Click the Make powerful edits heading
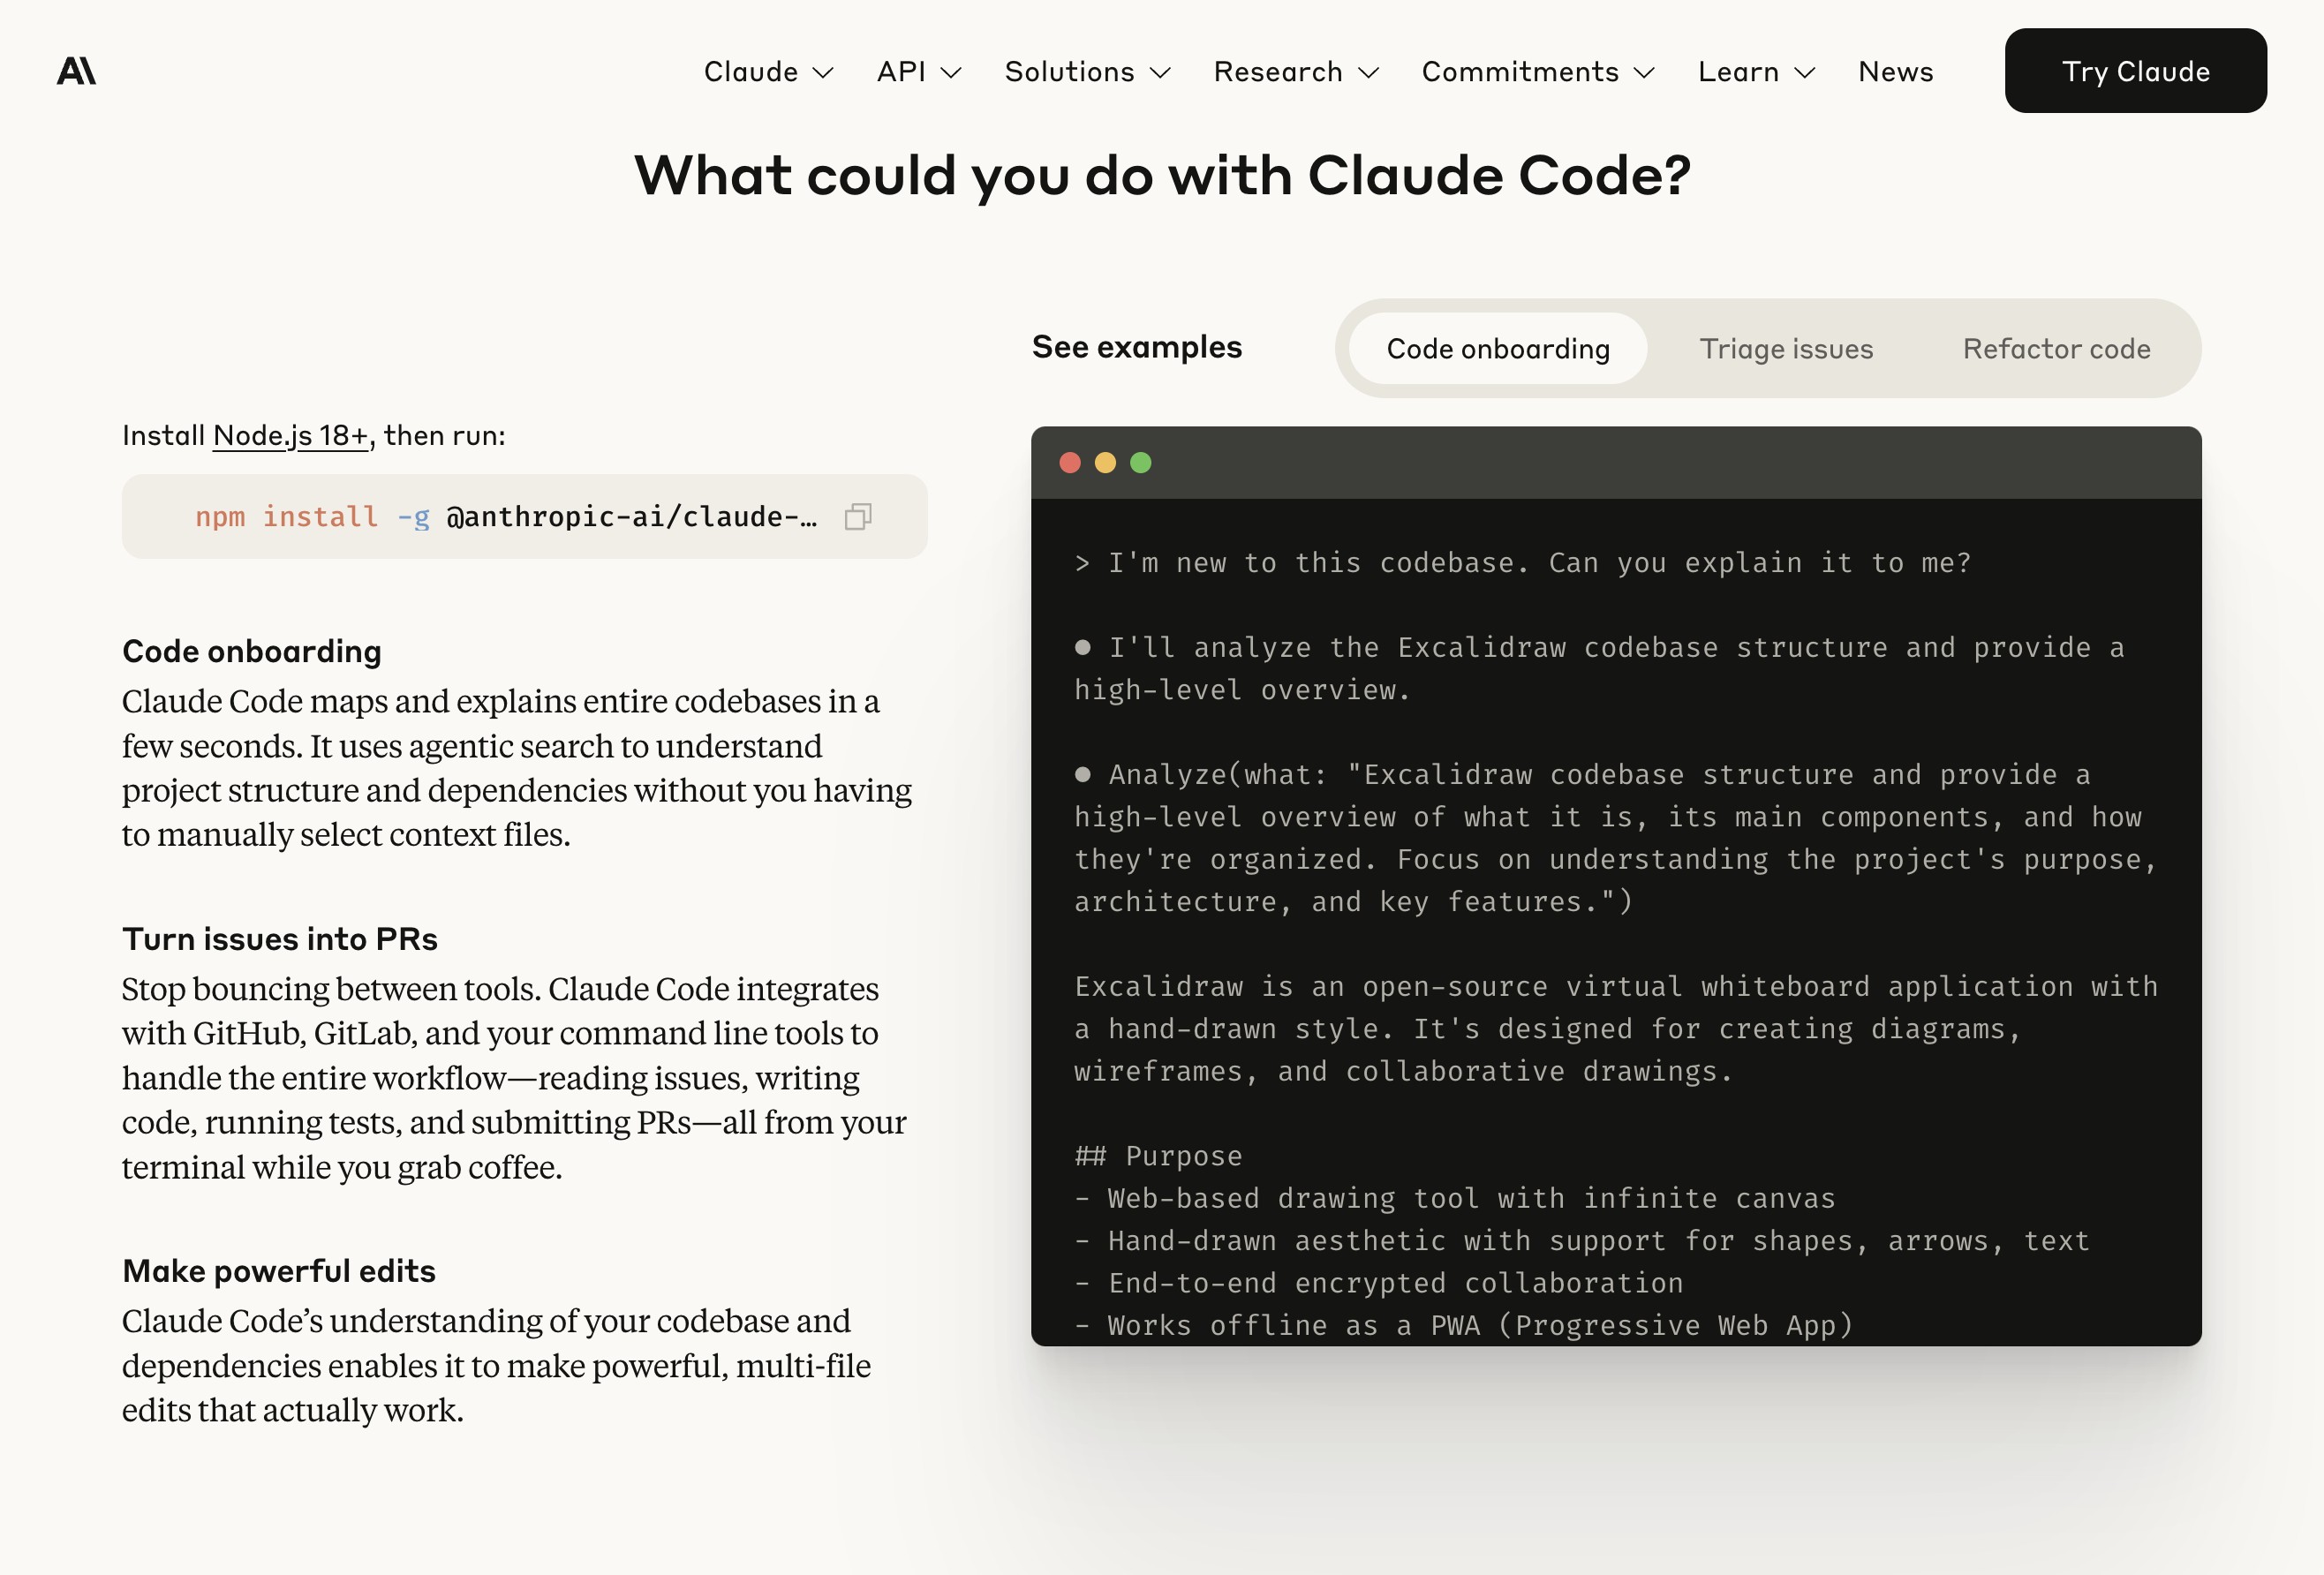Image resolution: width=2324 pixels, height=1575 pixels. (x=279, y=1272)
